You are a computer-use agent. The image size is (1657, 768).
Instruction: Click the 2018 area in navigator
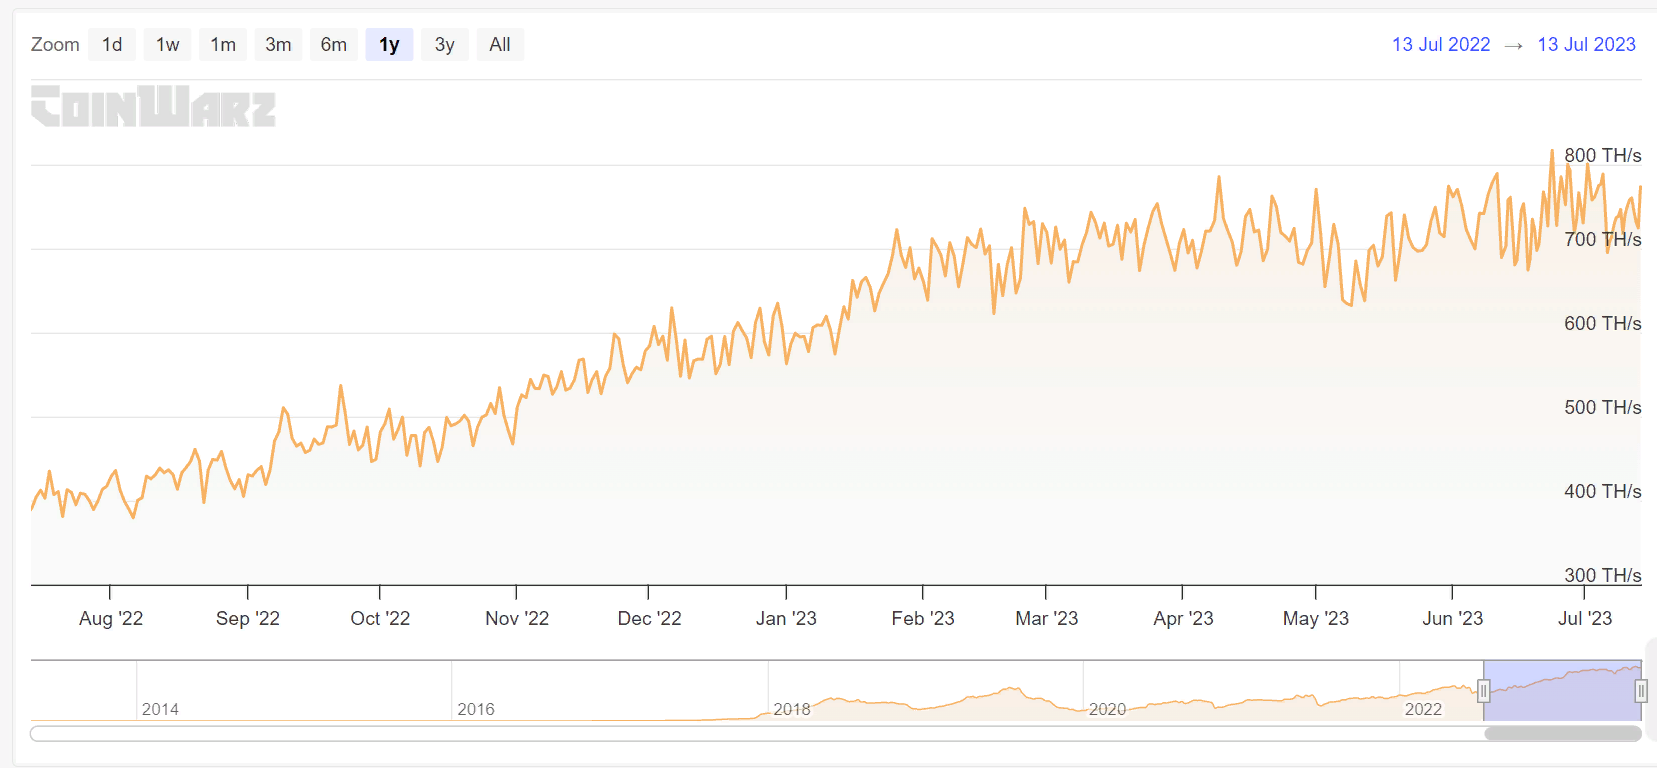coord(791,709)
